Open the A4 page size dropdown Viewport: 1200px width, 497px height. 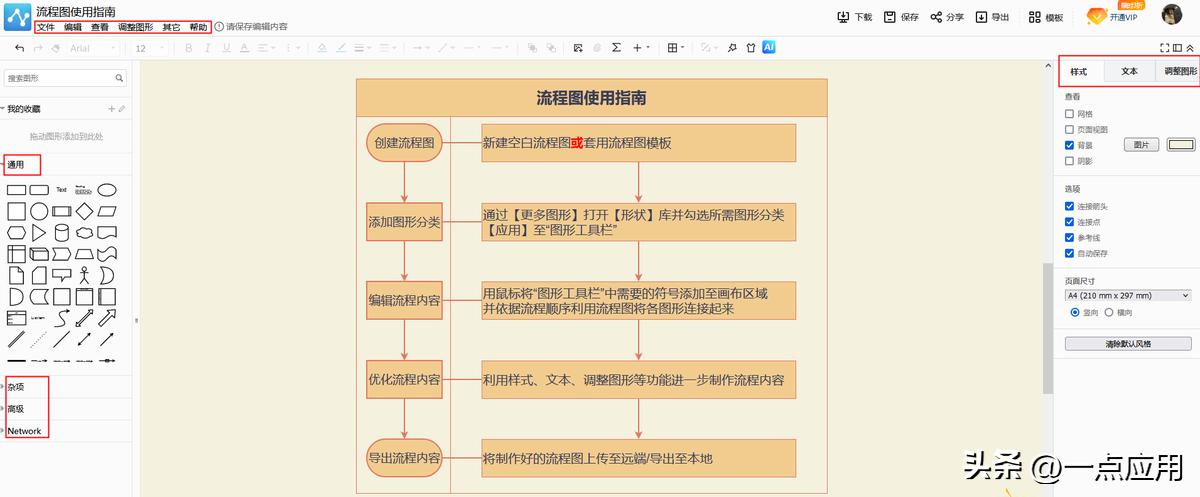coord(1128,295)
